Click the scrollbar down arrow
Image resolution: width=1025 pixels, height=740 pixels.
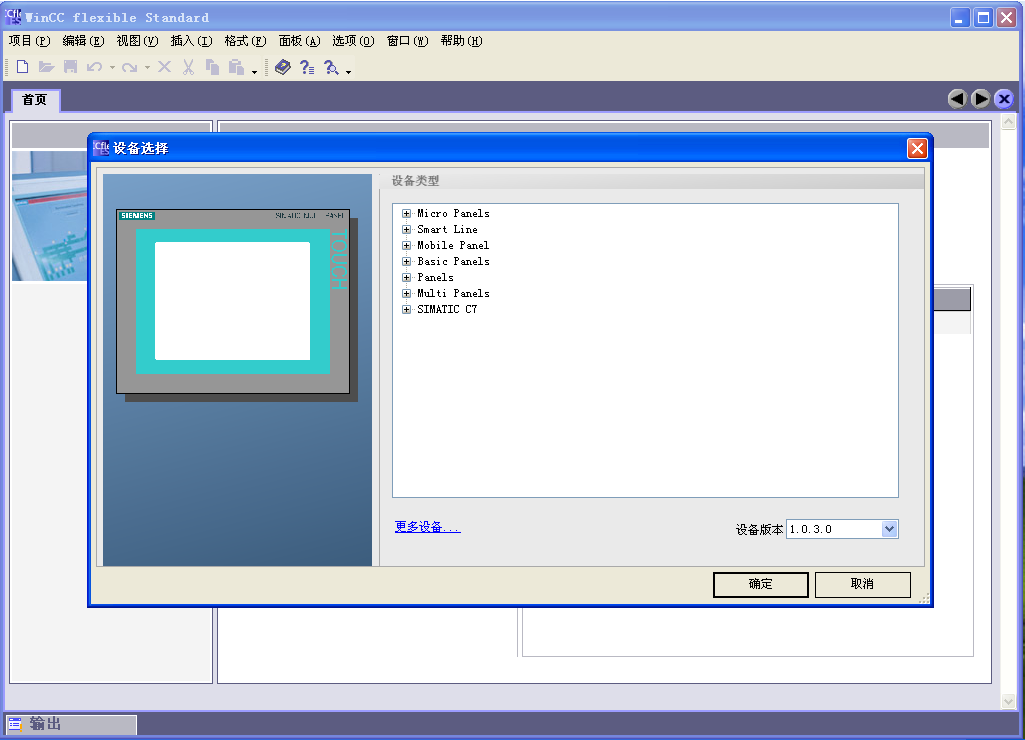[x=1008, y=701]
